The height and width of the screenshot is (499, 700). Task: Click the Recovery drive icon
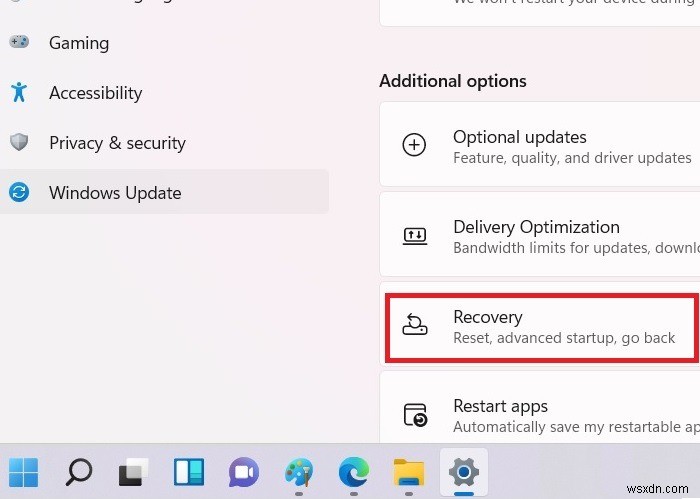pos(415,324)
